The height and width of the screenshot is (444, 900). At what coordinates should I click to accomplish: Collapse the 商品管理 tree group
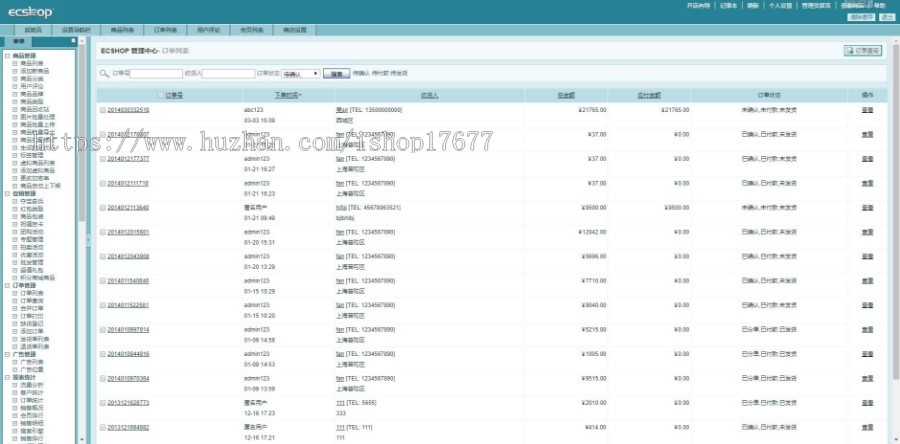coord(7,56)
